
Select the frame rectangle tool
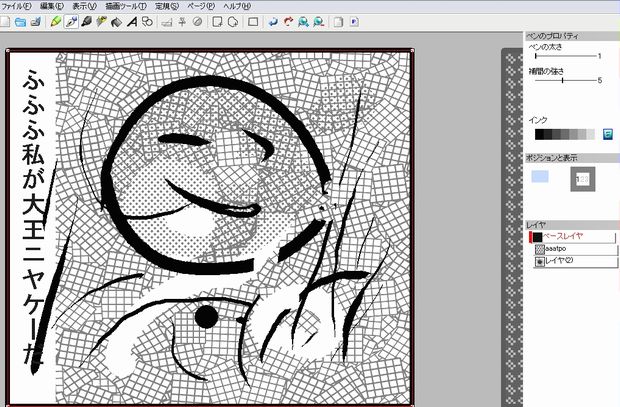pos(253,22)
